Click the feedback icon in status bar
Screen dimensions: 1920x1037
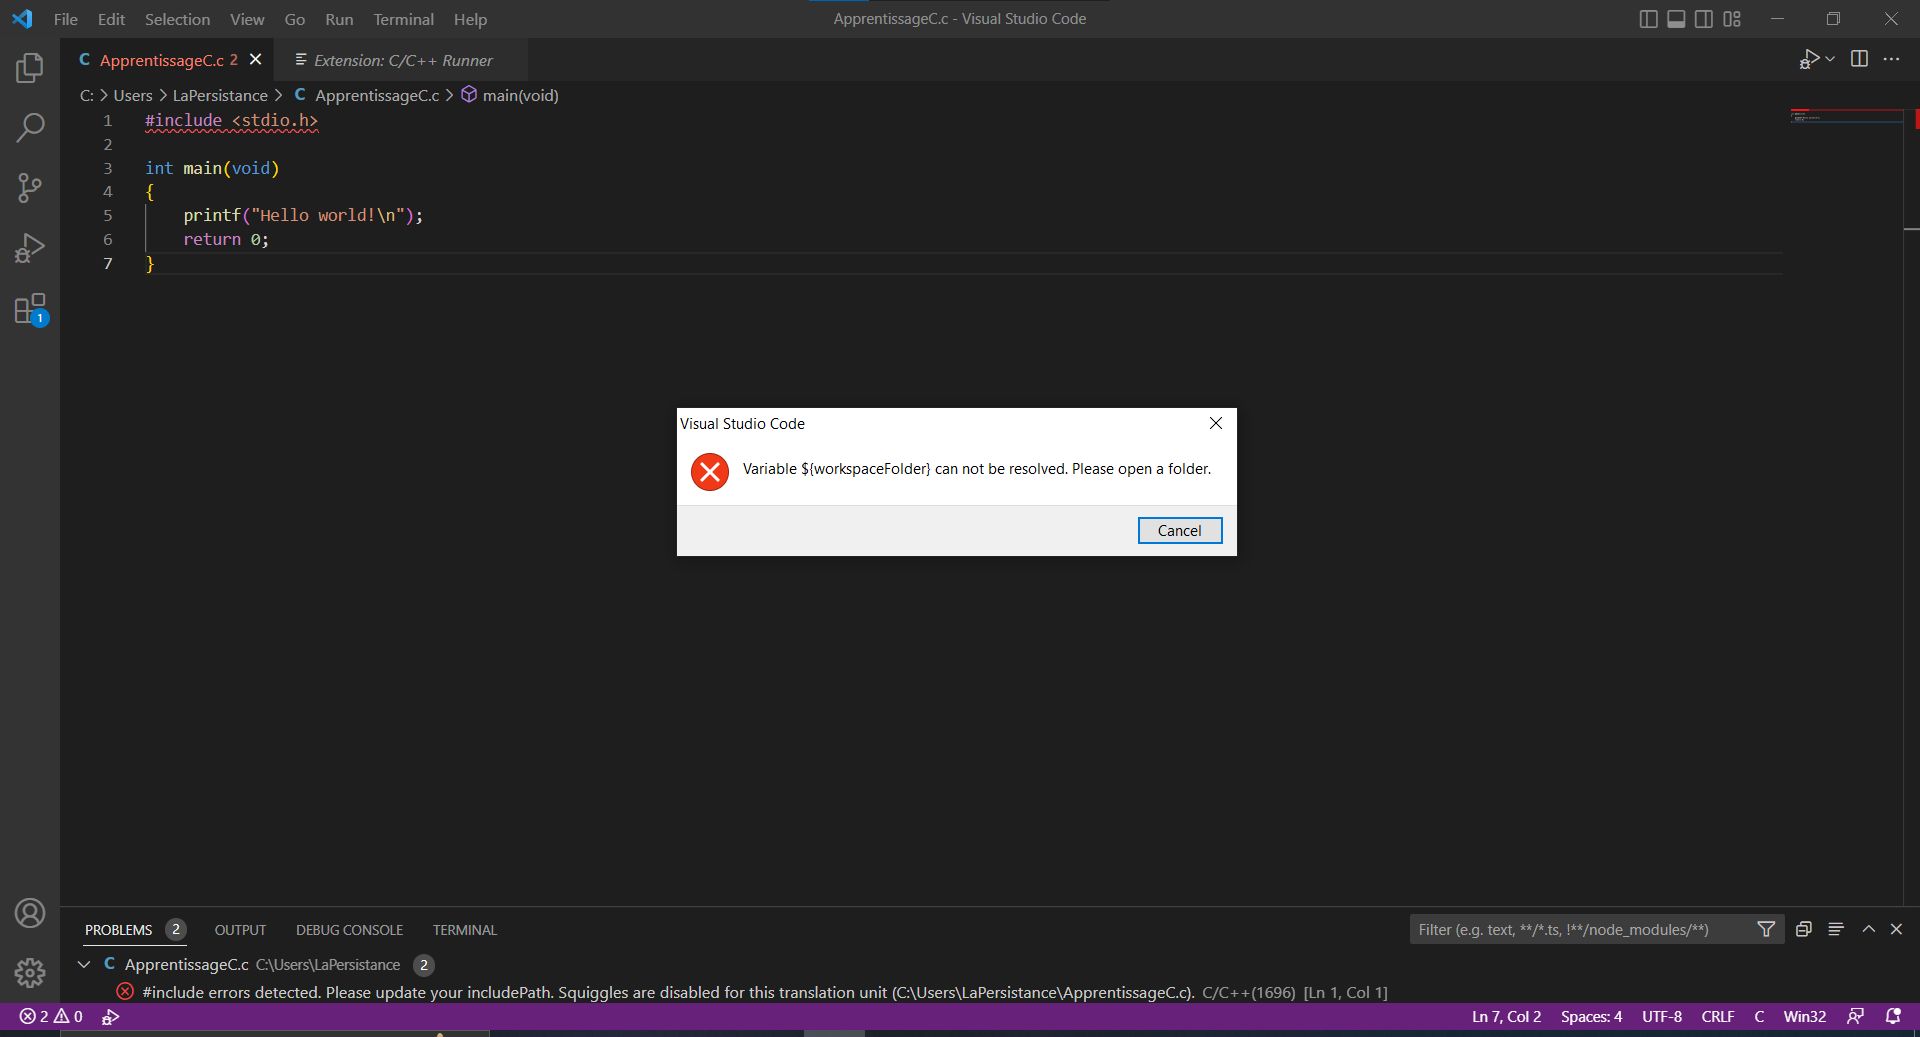pyautogui.click(x=1855, y=1017)
